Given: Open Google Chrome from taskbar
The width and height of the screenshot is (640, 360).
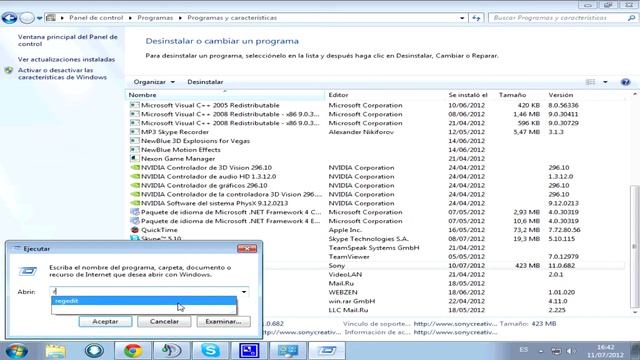Looking at the screenshot, I should pos(133,351).
